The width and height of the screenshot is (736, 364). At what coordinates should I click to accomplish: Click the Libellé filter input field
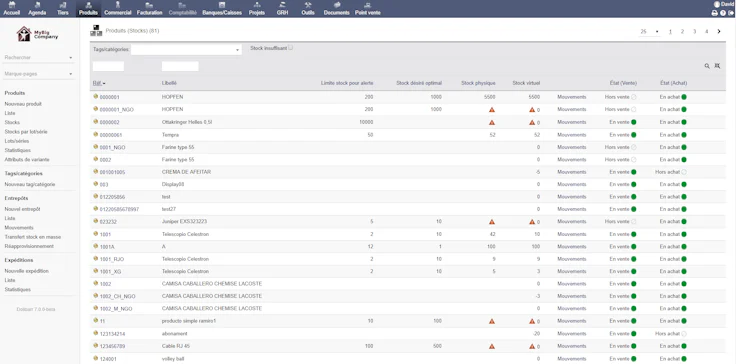click(180, 66)
